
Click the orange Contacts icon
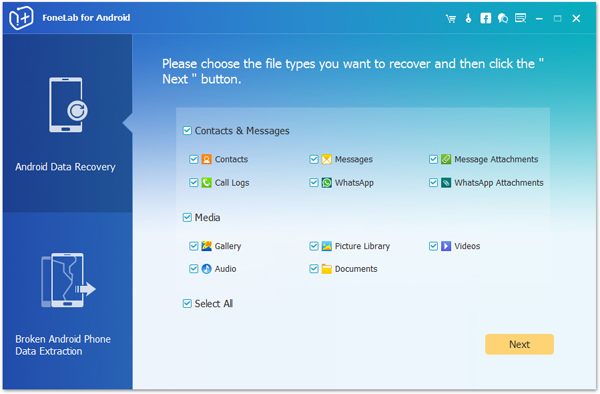pyautogui.click(x=207, y=159)
